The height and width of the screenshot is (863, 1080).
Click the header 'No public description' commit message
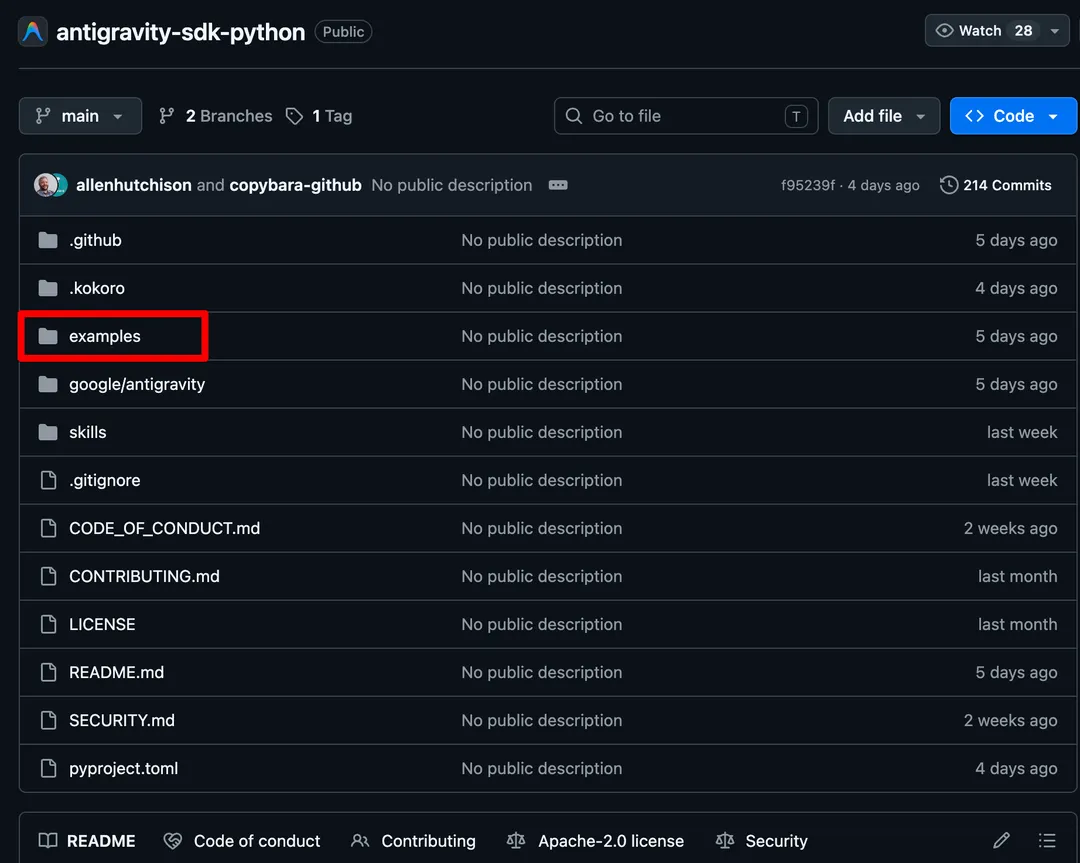452,185
